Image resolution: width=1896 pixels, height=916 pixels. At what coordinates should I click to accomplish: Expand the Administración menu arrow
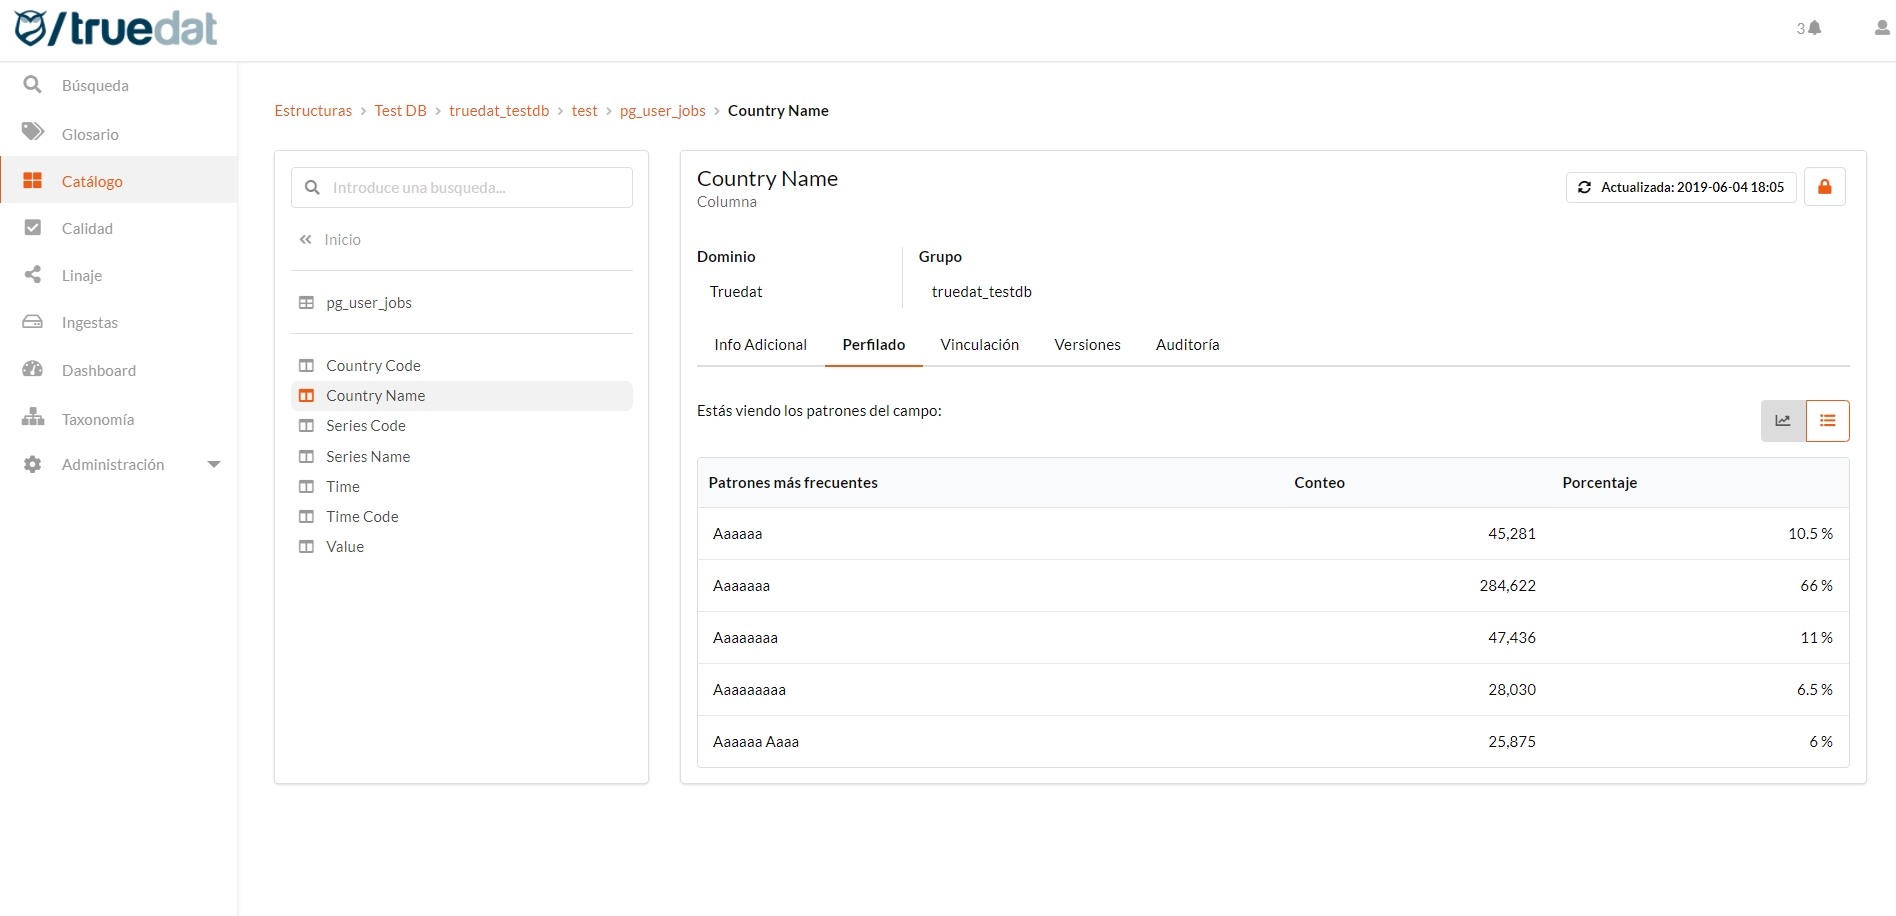coord(213,464)
